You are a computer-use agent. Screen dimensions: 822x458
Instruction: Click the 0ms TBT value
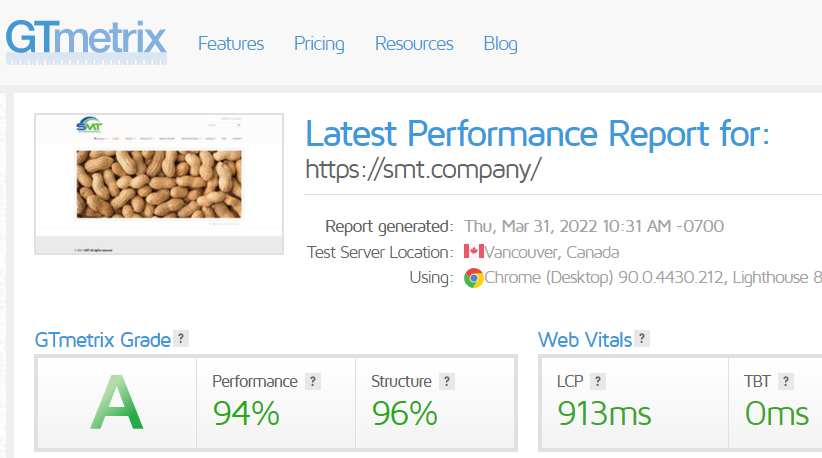tap(776, 413)
